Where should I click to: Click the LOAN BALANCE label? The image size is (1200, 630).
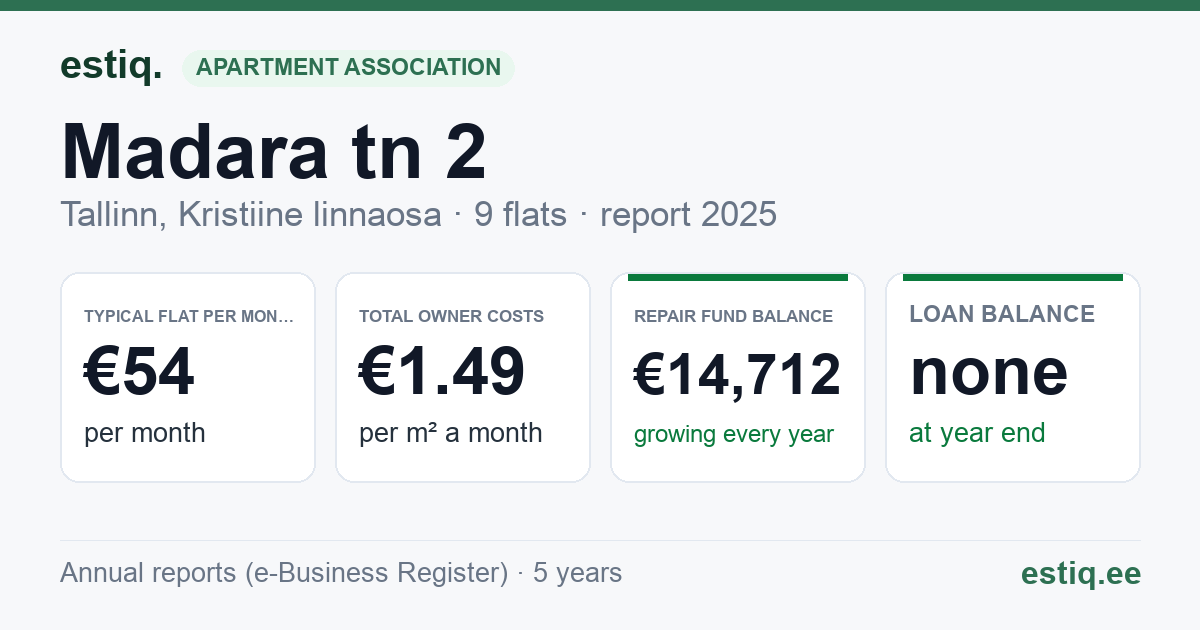(x=1002, y=314)
